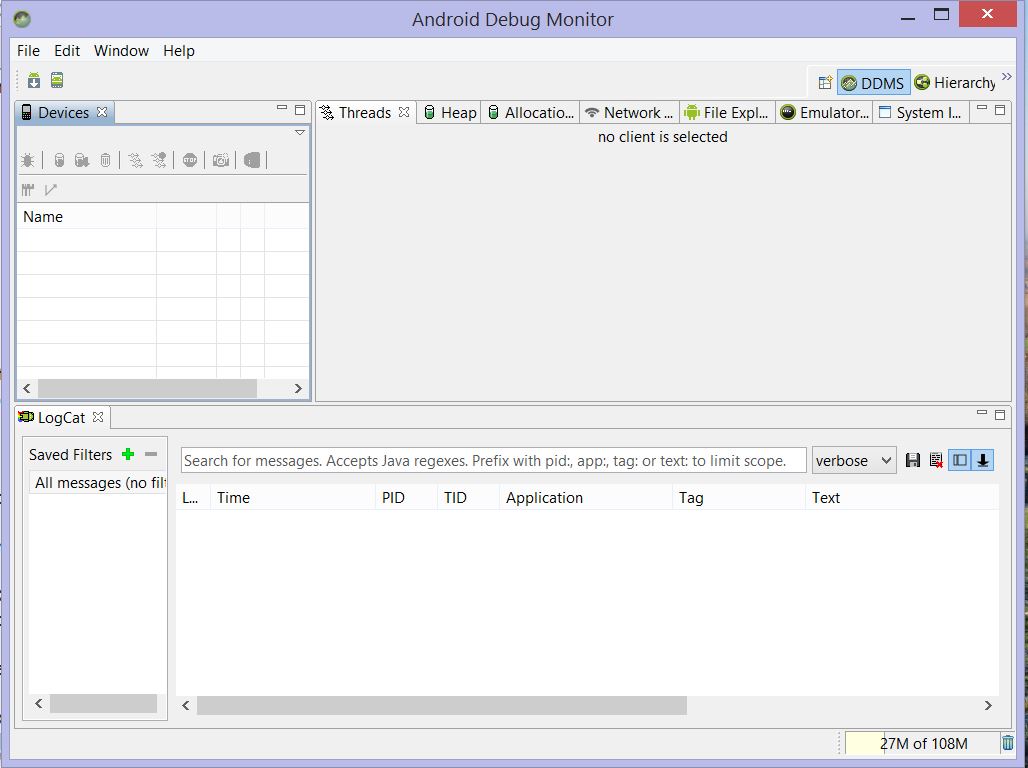Viewport: 1028px width, 768px height.
Task: Toggle the Saved Filters view display button
Action: pos(960,460)
